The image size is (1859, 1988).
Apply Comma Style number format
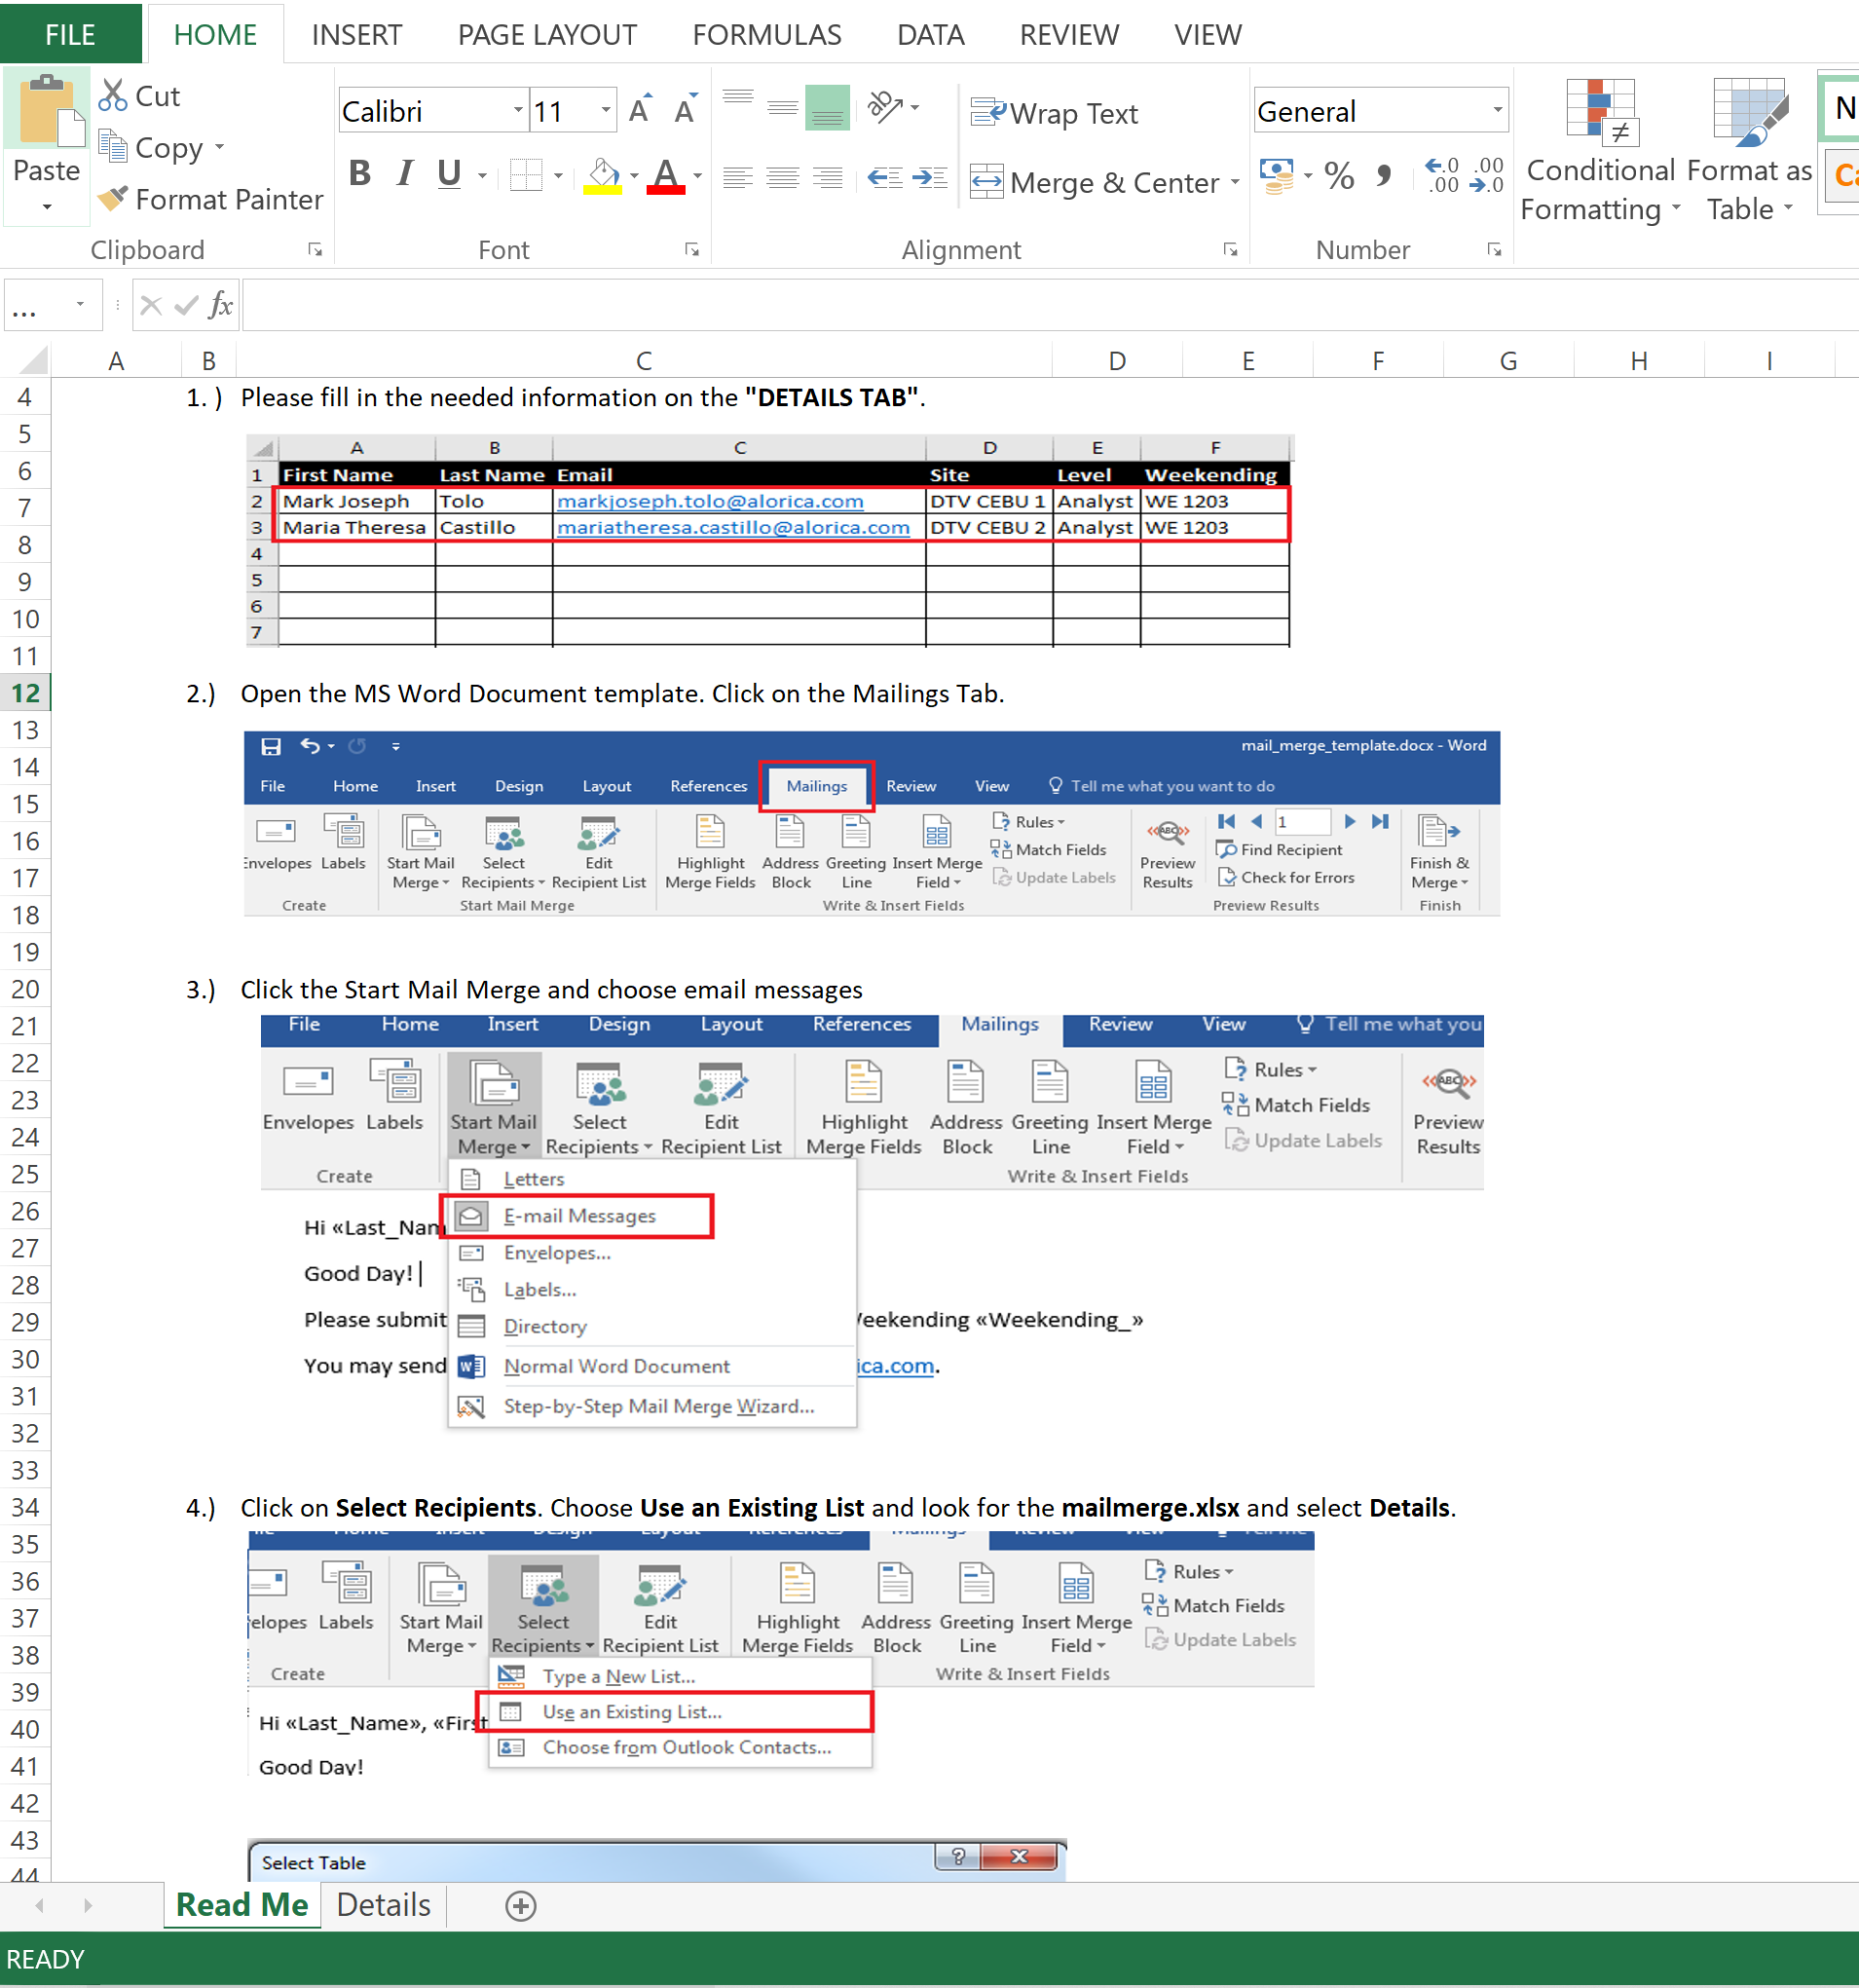coord(1384,177)
